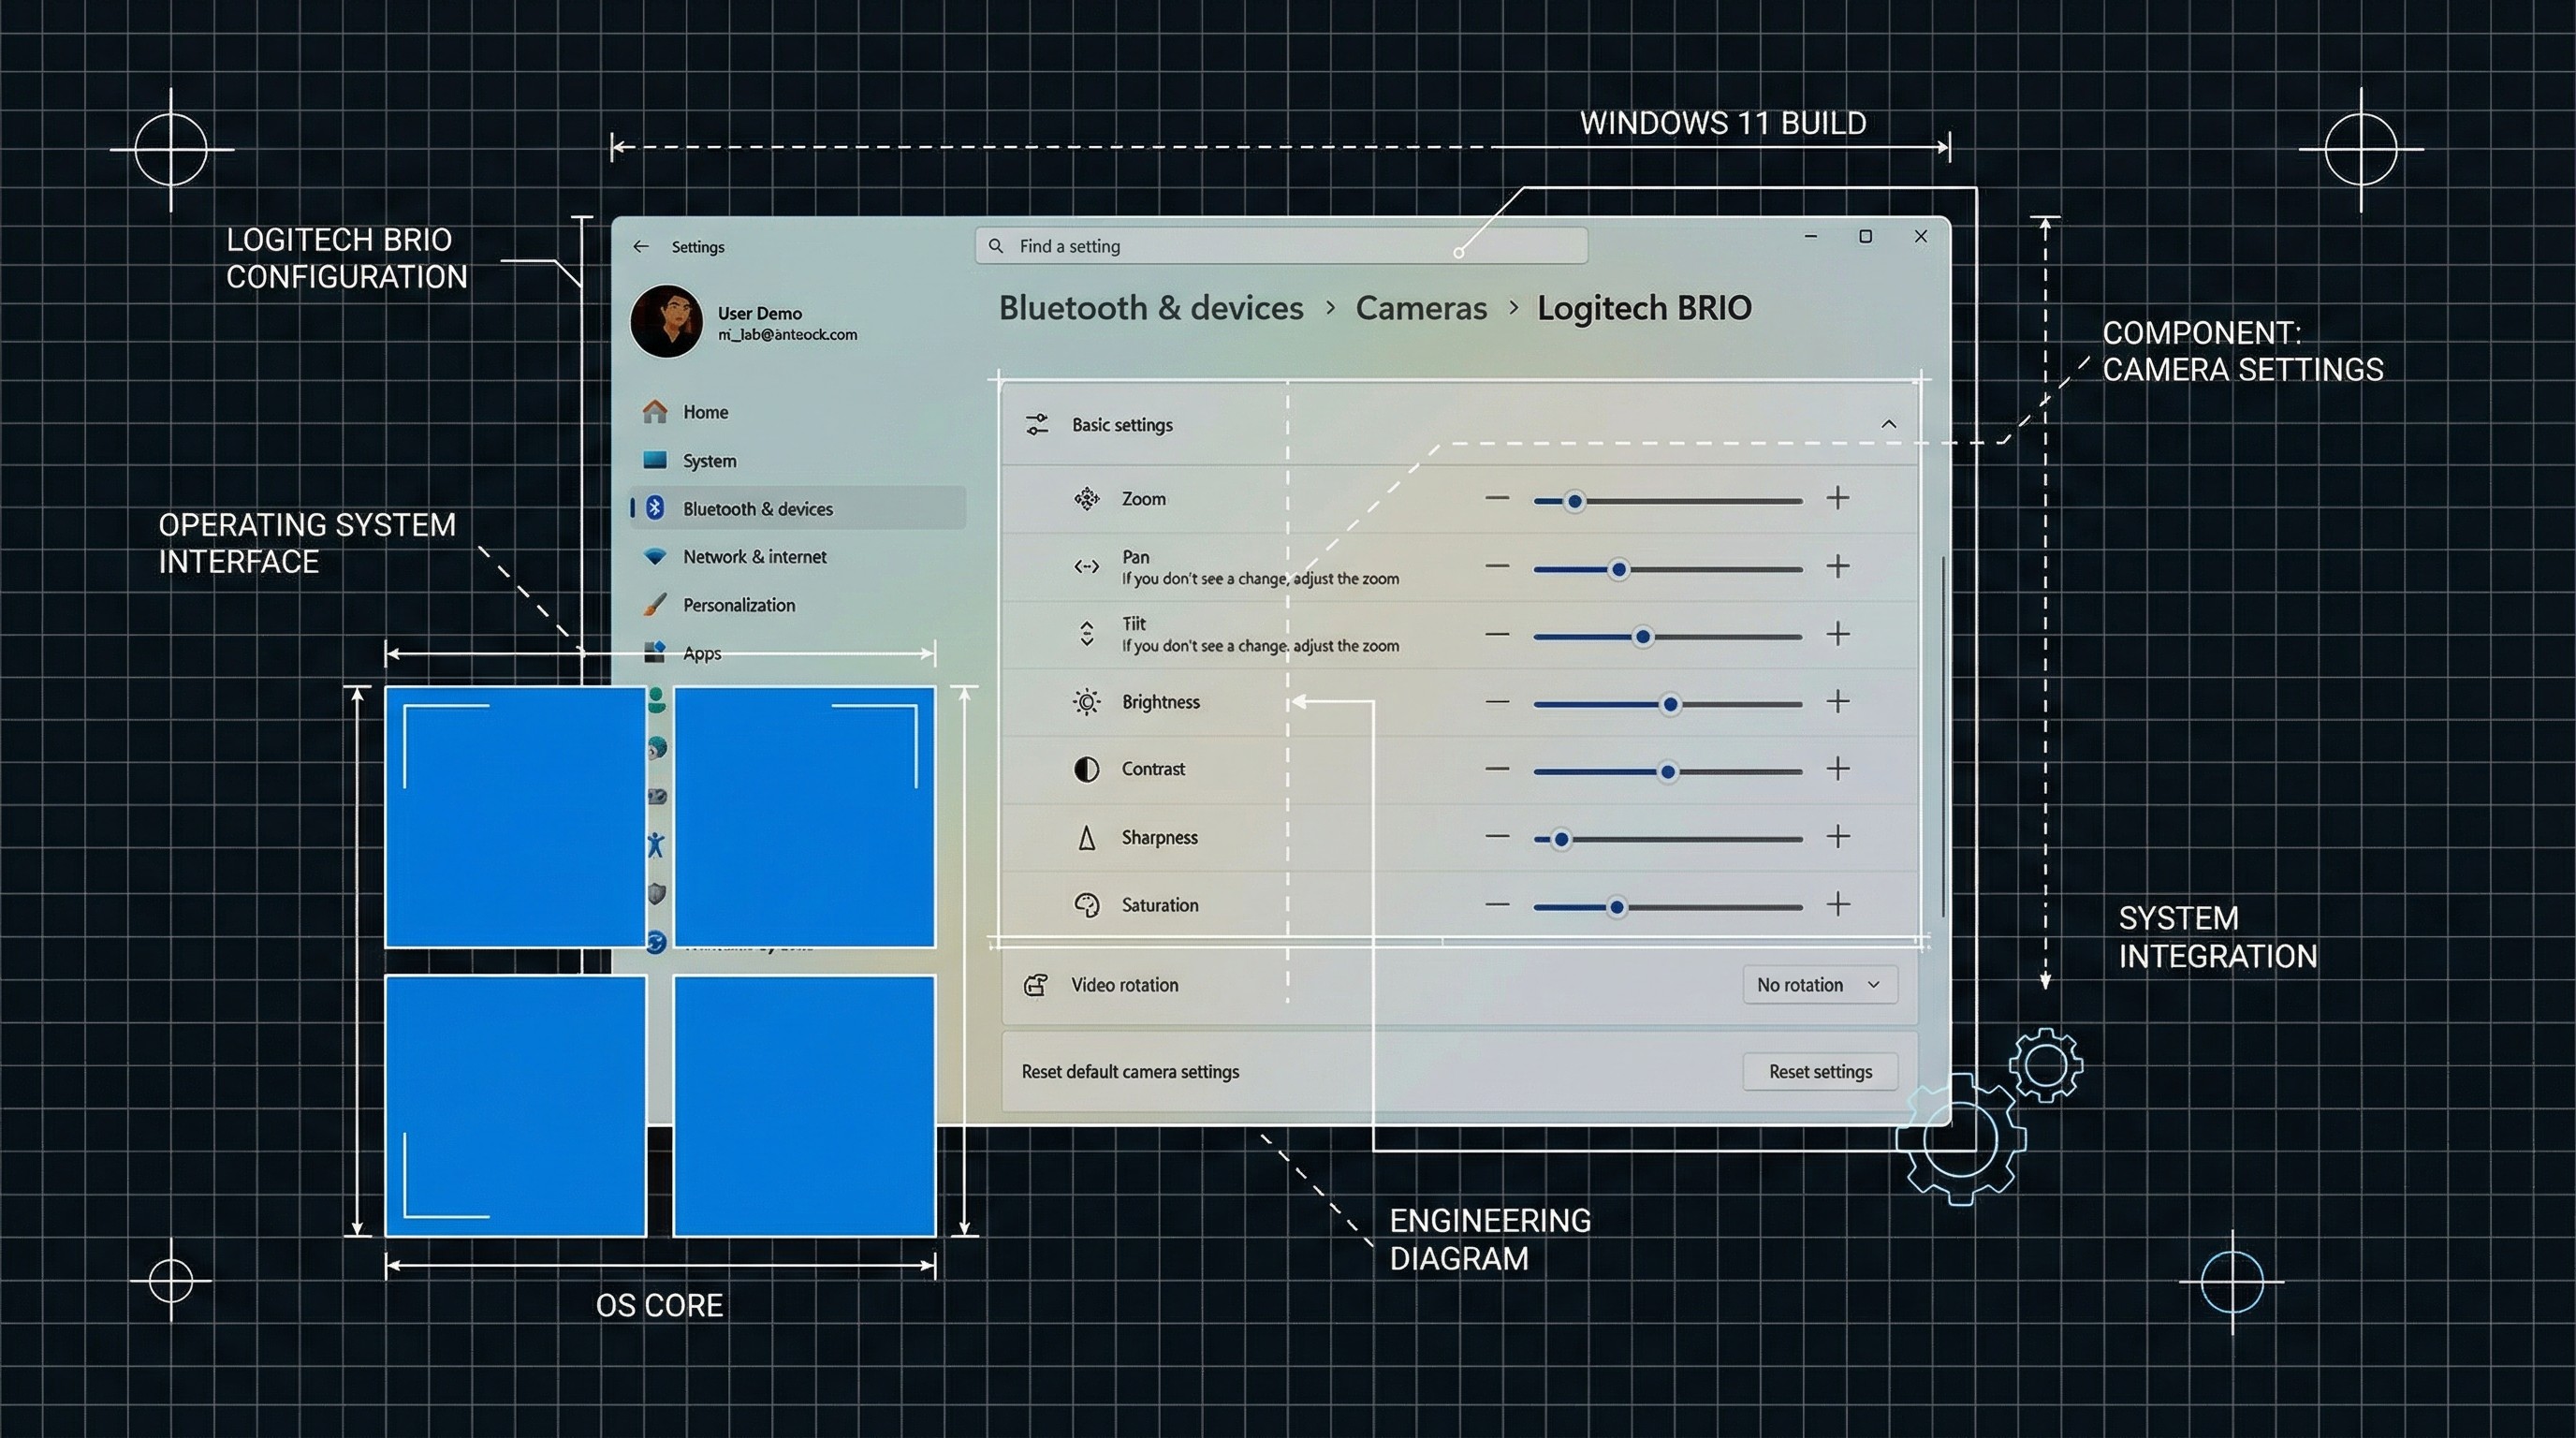This screenshot has height=1438, width=2576.
Task: Click the Tilt adjustment icon
Action: pos(1086,634)
